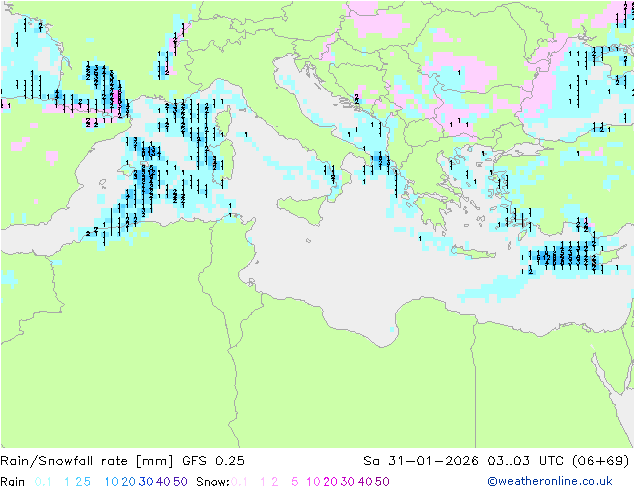Select the Snow legend value 50

(382, 482)
